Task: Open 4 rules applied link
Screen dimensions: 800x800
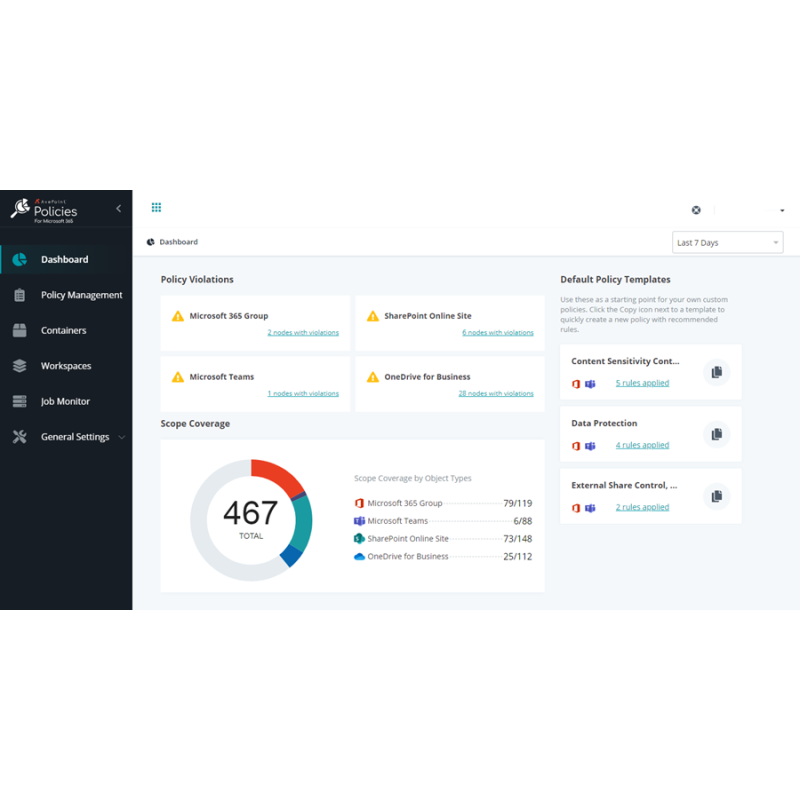Action: pos(642,445)
